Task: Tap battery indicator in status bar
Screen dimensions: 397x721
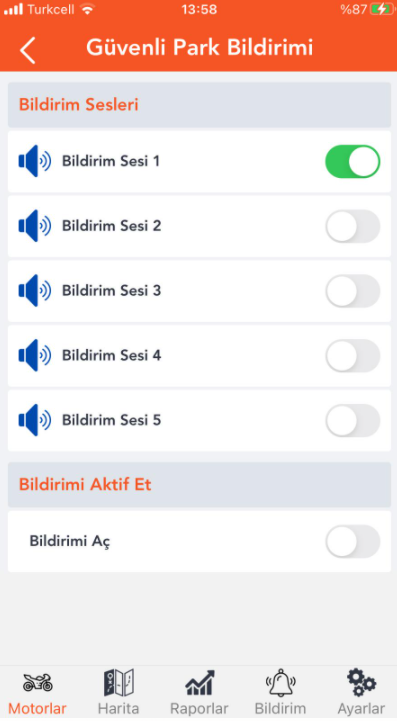Action: click(x=382, y=9)
